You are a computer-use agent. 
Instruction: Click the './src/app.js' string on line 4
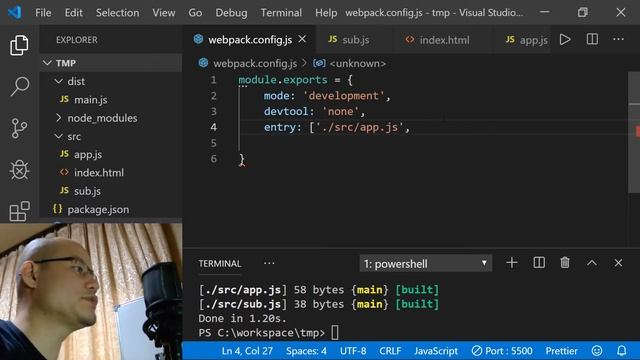pyautogui.click(x=360, y=127)
